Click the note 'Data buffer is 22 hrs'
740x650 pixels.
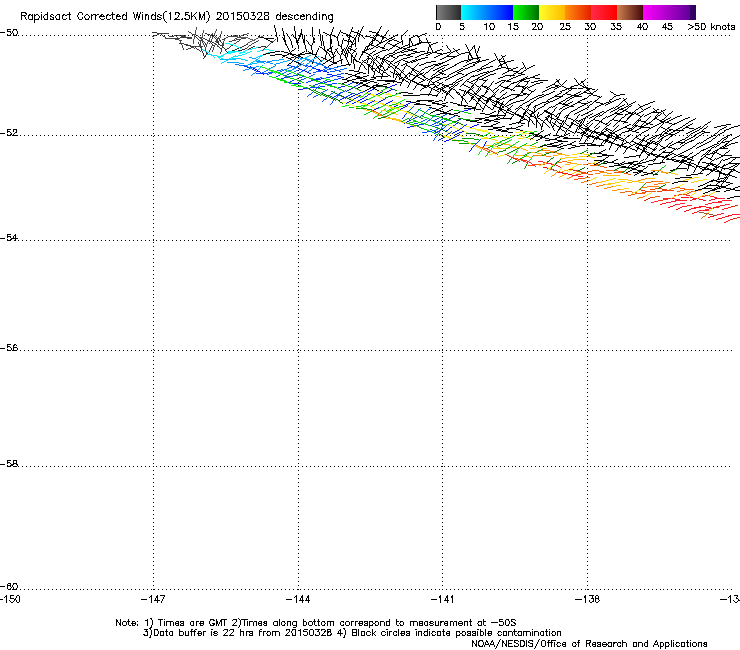pos(203,633)
